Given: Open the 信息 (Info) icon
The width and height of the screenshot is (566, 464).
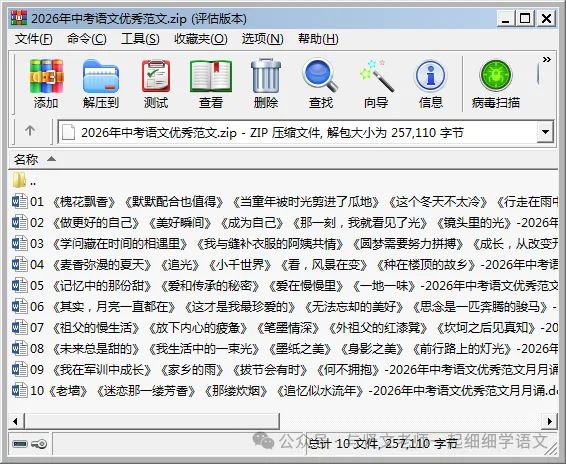Looking at the screenshot, I should [x=430, y=76].
